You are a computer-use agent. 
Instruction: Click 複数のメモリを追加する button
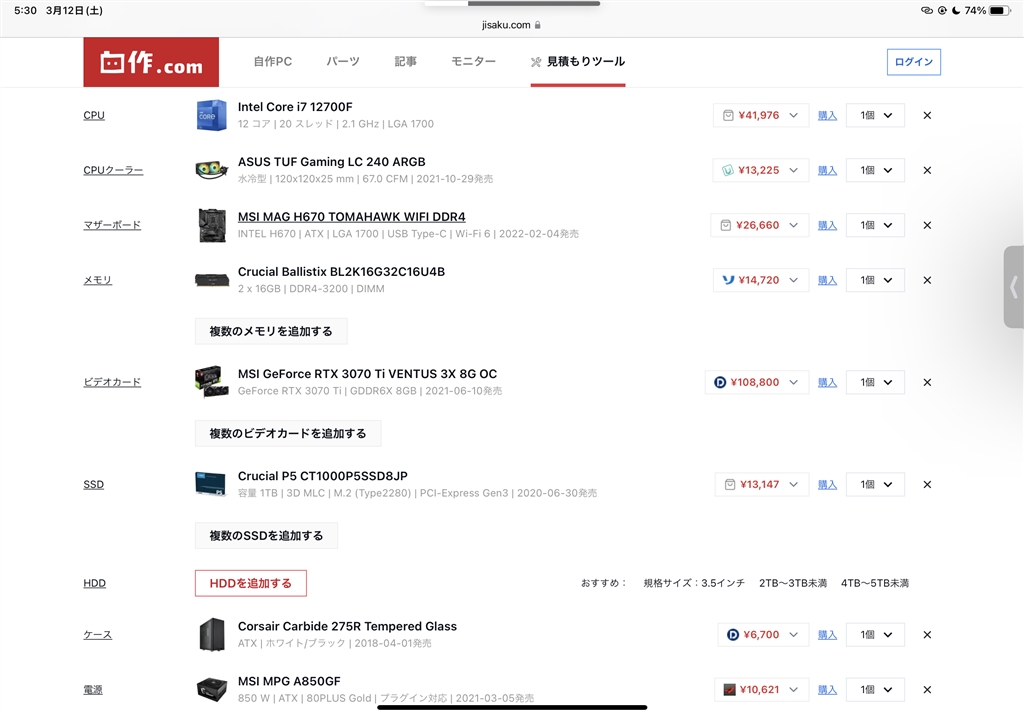pos(271,331)
